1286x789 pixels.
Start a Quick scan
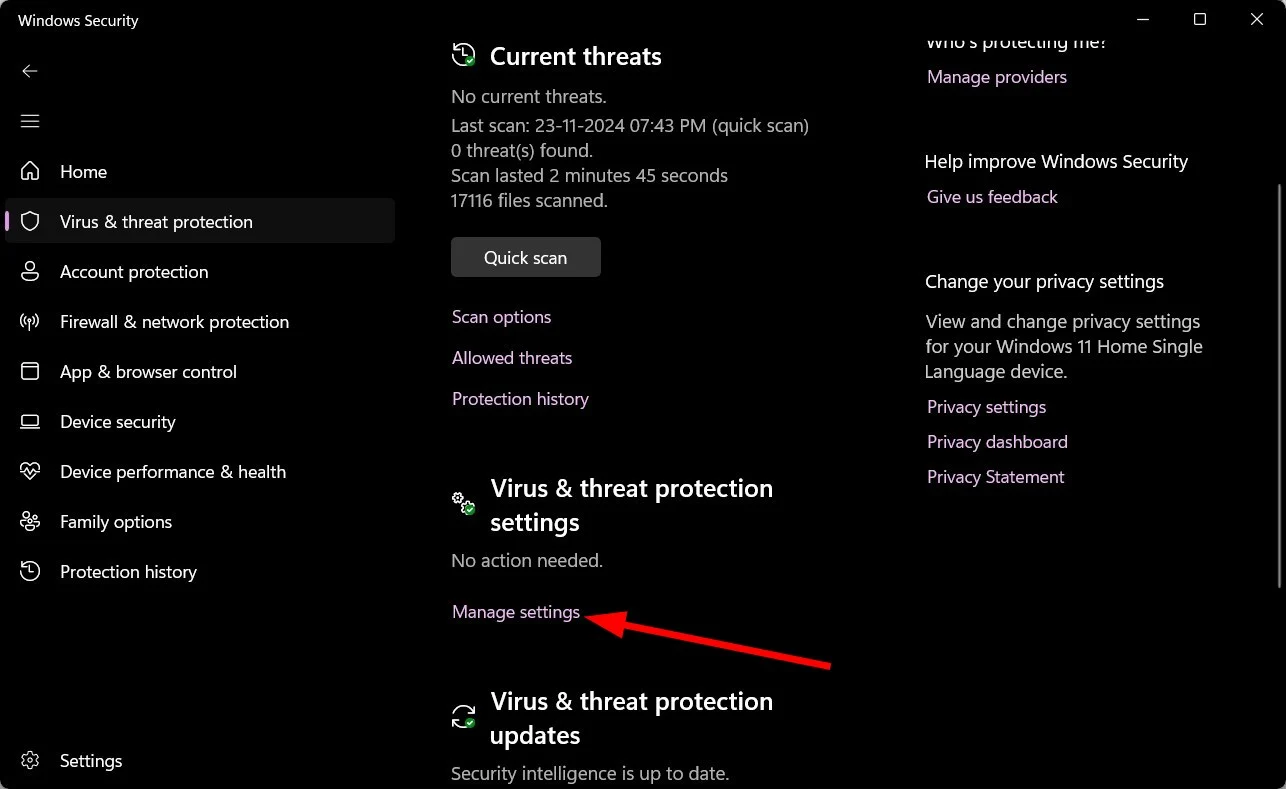click(x=525, y=257)
